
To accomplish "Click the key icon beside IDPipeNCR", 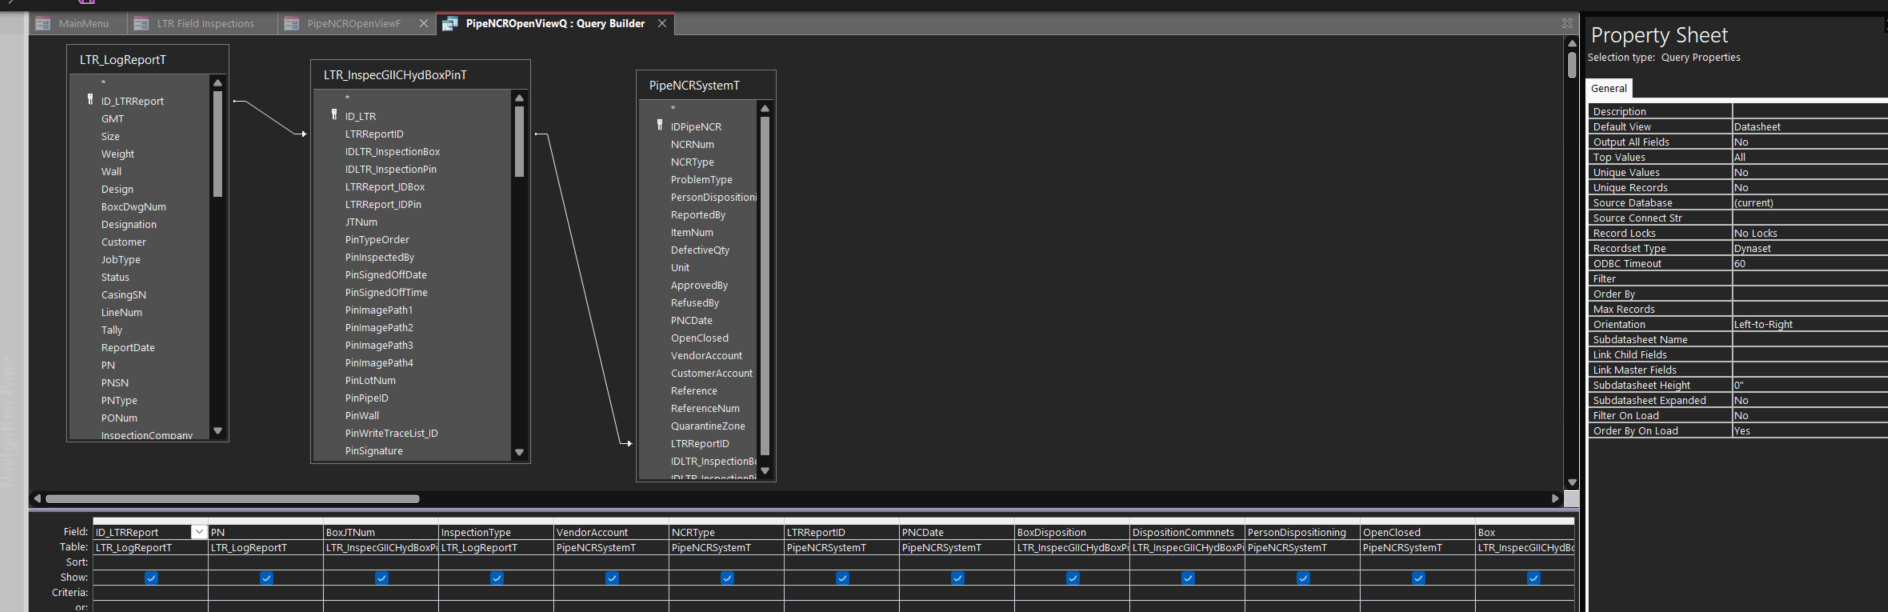I will tap(659, 126).
